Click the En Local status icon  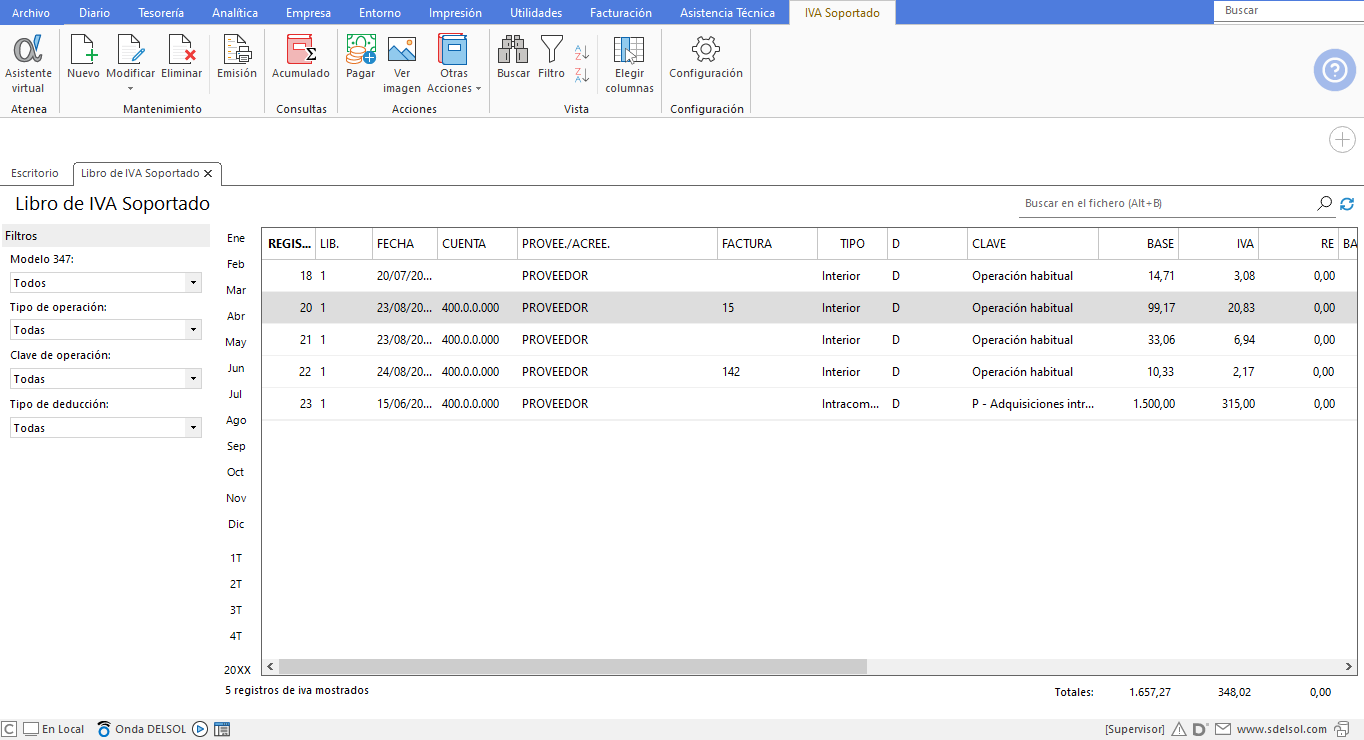[x=31, y=729]
